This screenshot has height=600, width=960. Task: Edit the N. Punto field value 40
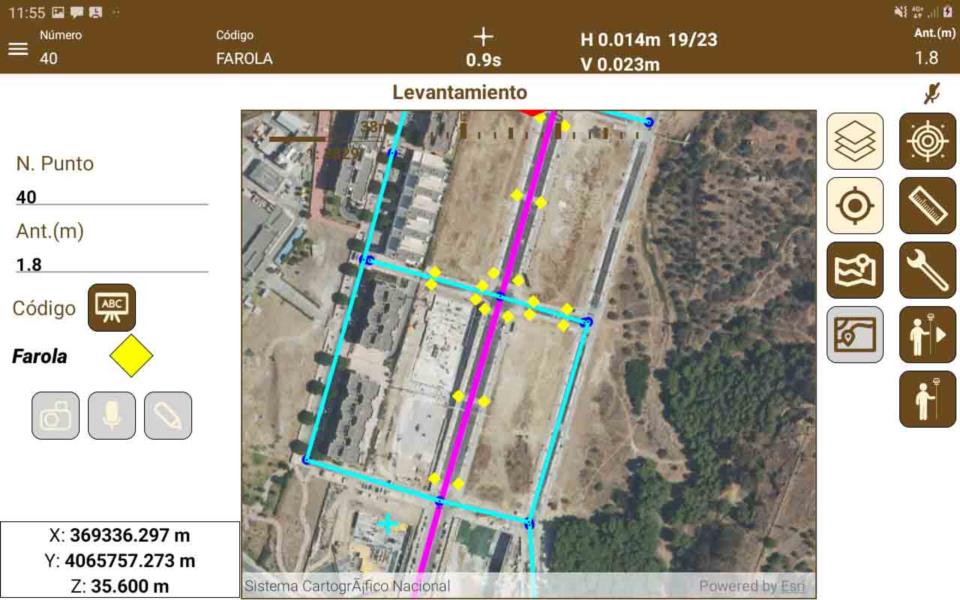110,197
